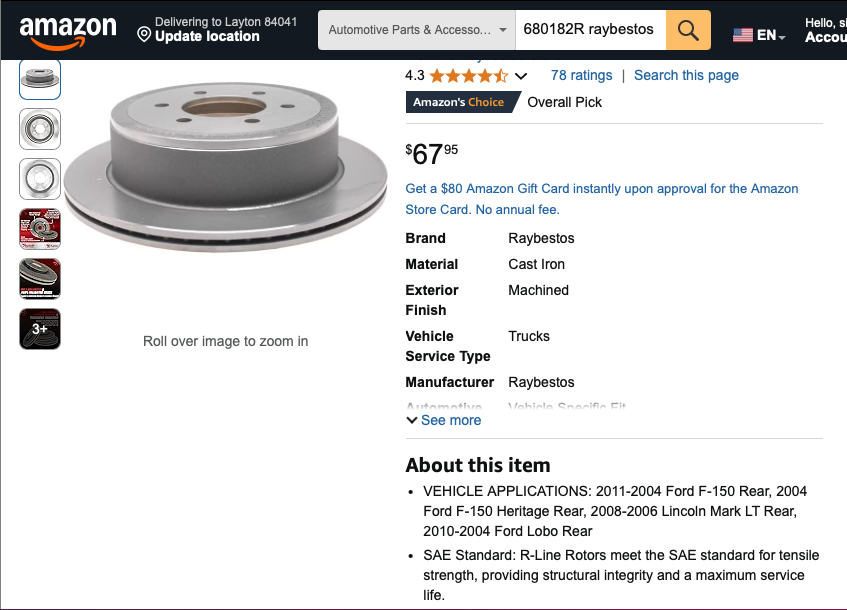Expand the ratings breakdown chevron
Screen dimensions: 847x610
pos(521,76)
